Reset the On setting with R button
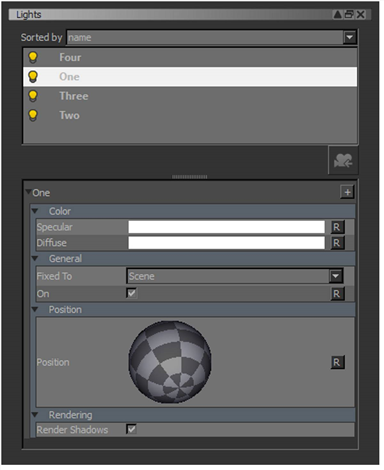 coord(337,294)
